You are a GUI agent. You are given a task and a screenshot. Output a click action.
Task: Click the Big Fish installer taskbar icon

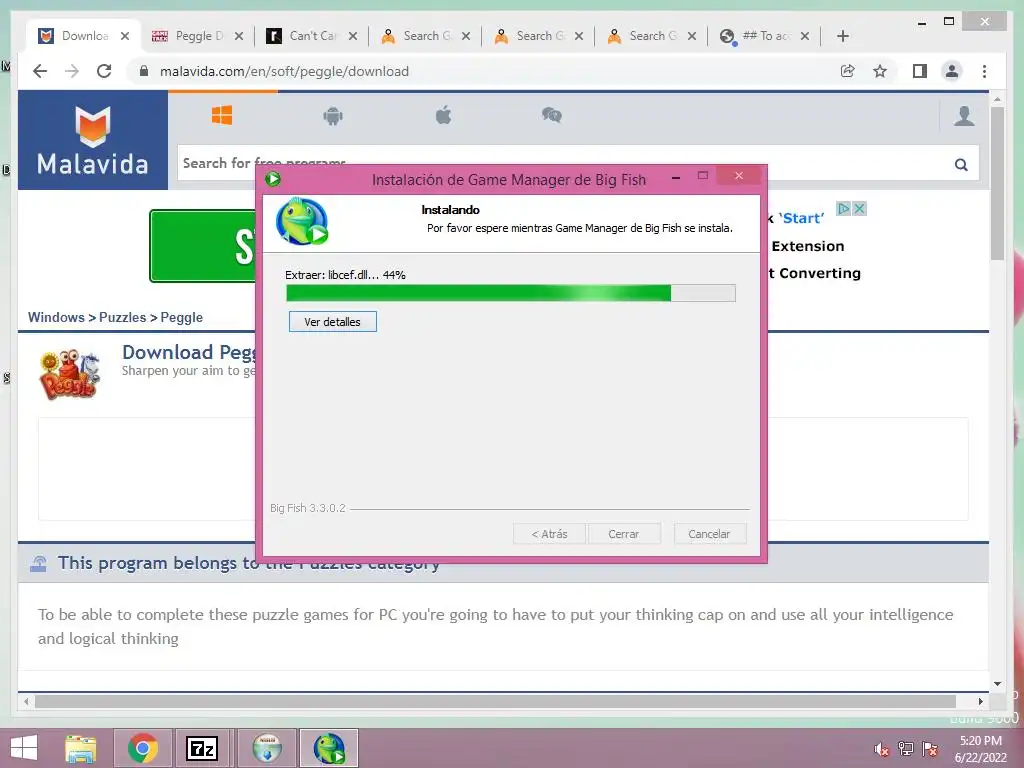[x=329, y=748]
